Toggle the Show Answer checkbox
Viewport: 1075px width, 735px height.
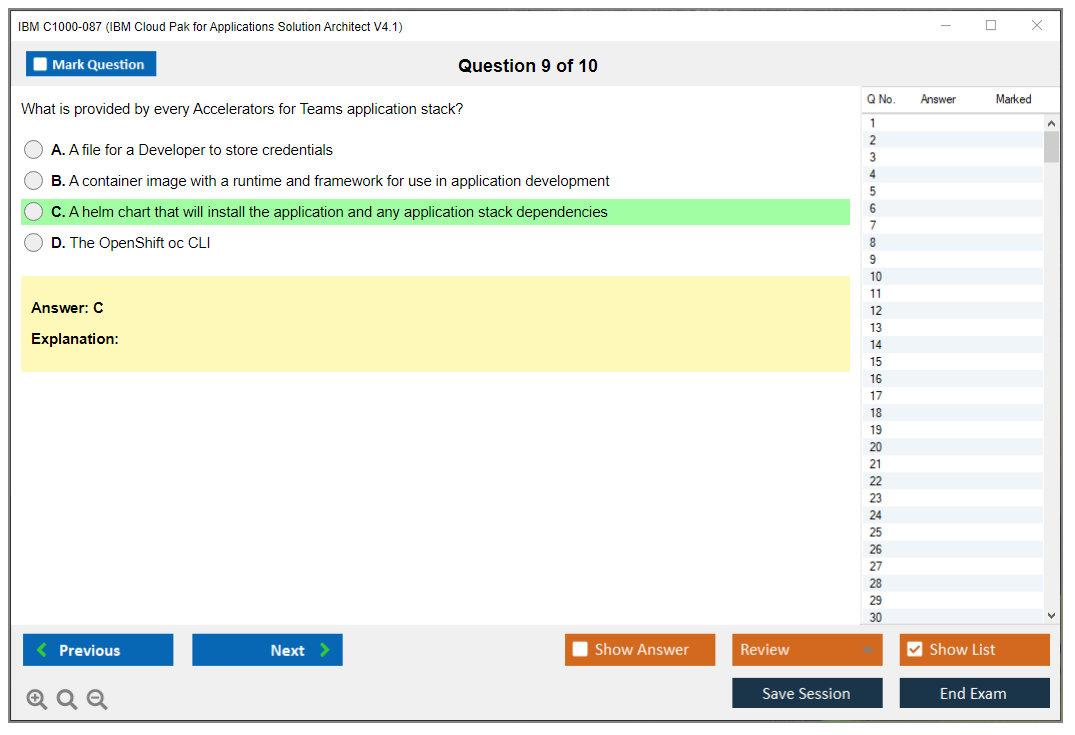(580, 650)
